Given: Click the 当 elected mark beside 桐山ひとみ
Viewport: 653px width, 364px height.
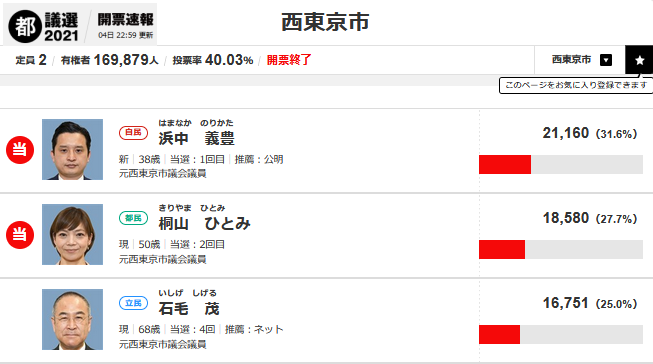Looking at the screenshot, I should point(20,235).
